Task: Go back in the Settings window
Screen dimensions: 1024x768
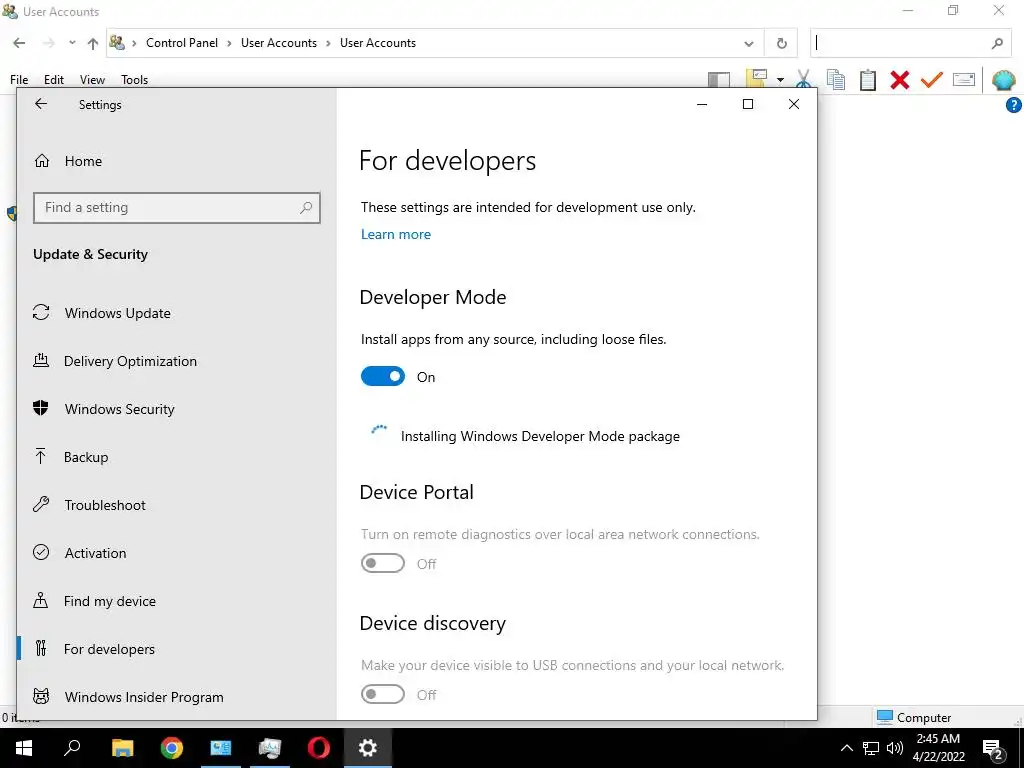Action: coord(41,104)
